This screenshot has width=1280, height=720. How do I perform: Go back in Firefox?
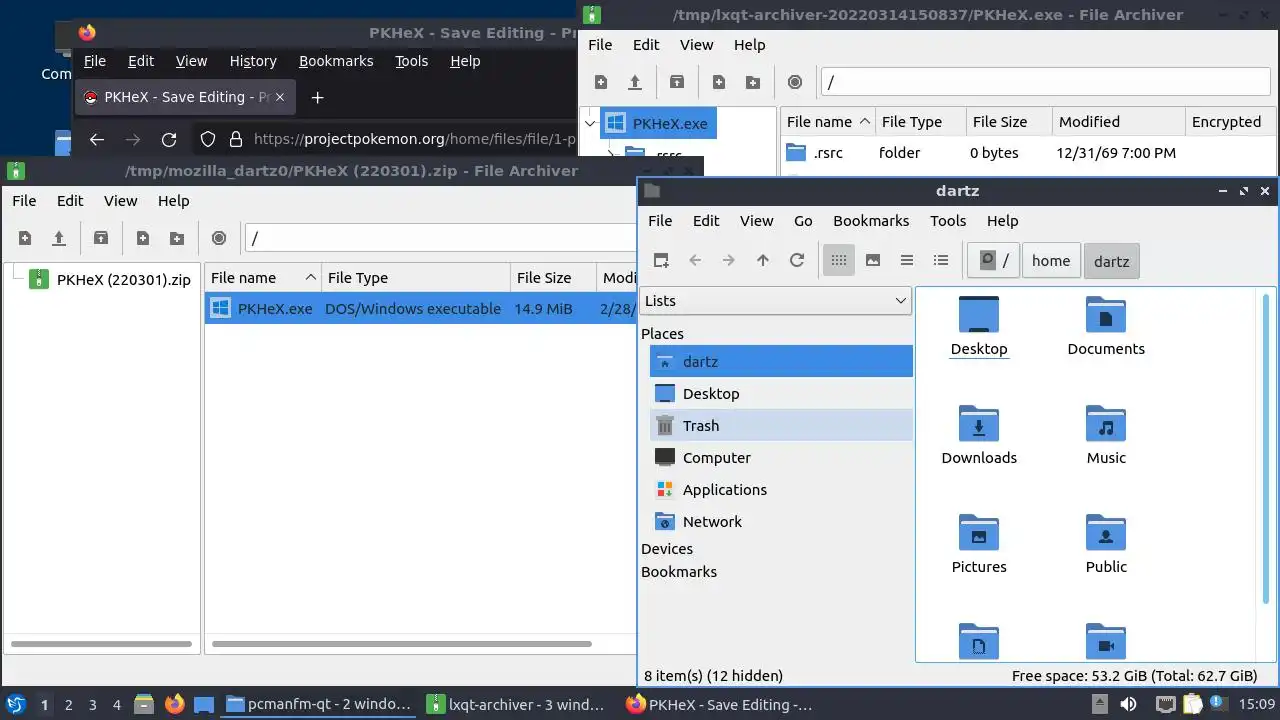[97, 140]
